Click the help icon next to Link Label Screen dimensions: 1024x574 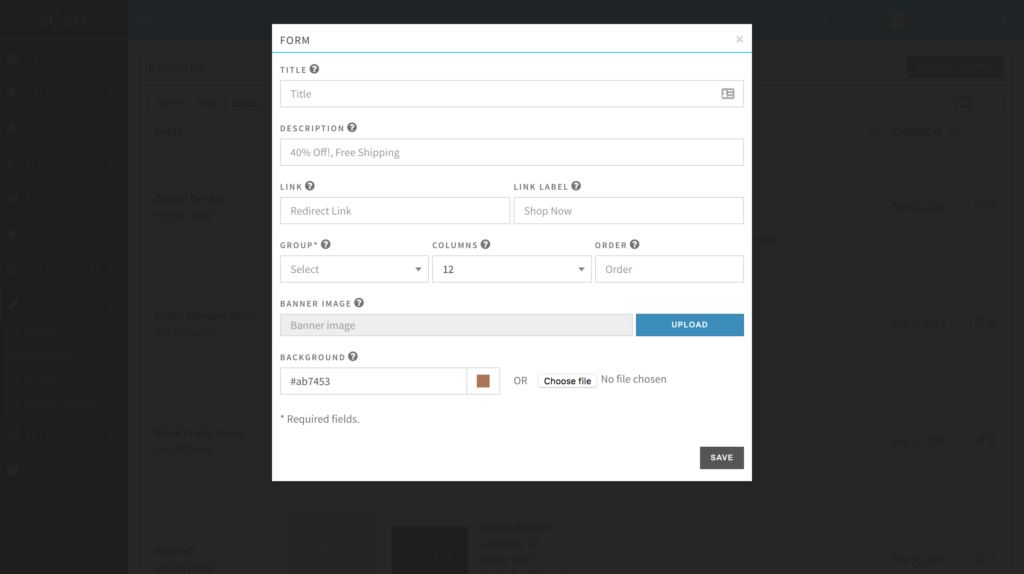[x=576, y=186]
